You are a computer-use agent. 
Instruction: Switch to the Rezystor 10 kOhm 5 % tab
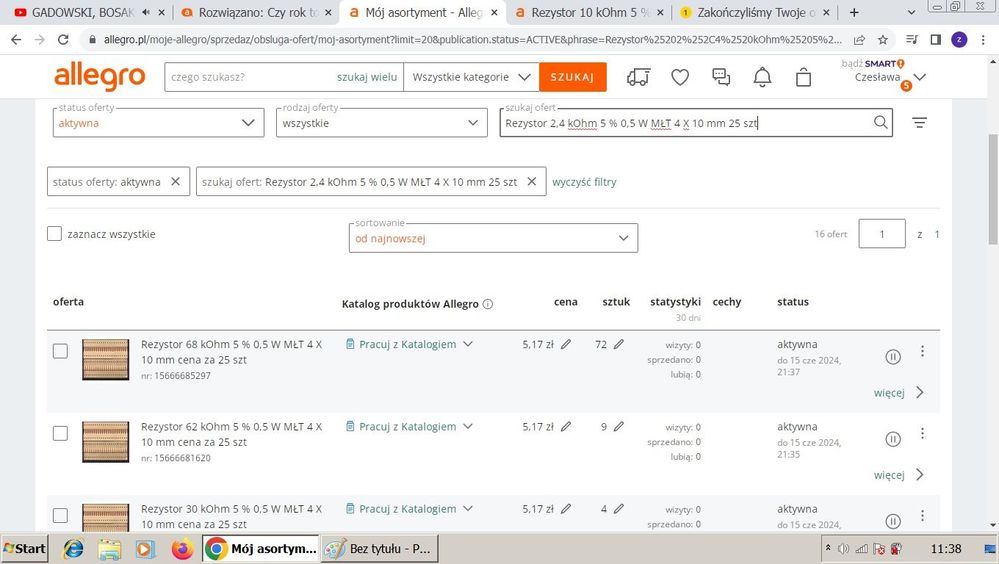(589, 12)
